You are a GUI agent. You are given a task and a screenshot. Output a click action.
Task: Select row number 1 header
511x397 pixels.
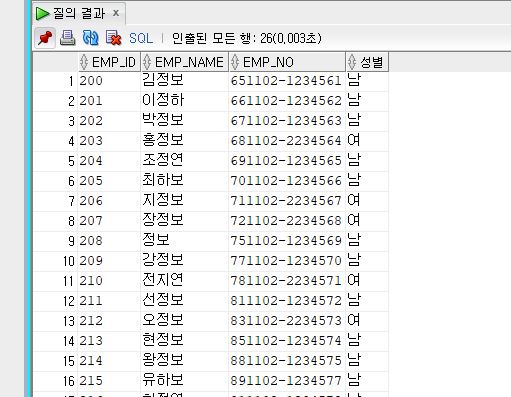(x=55, y=81)
